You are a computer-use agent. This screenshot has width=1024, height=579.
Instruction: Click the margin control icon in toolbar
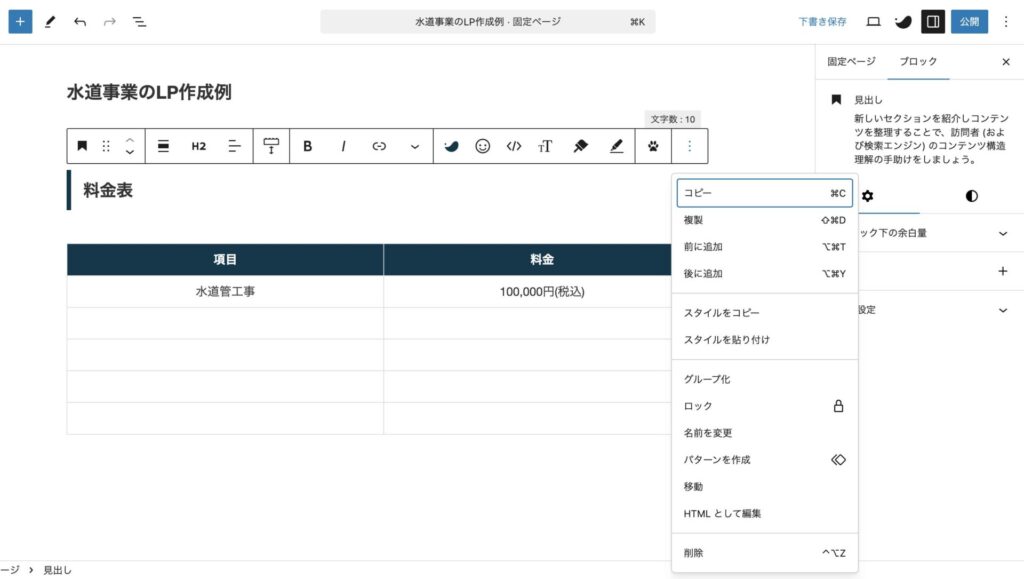[x=271, y=146]
